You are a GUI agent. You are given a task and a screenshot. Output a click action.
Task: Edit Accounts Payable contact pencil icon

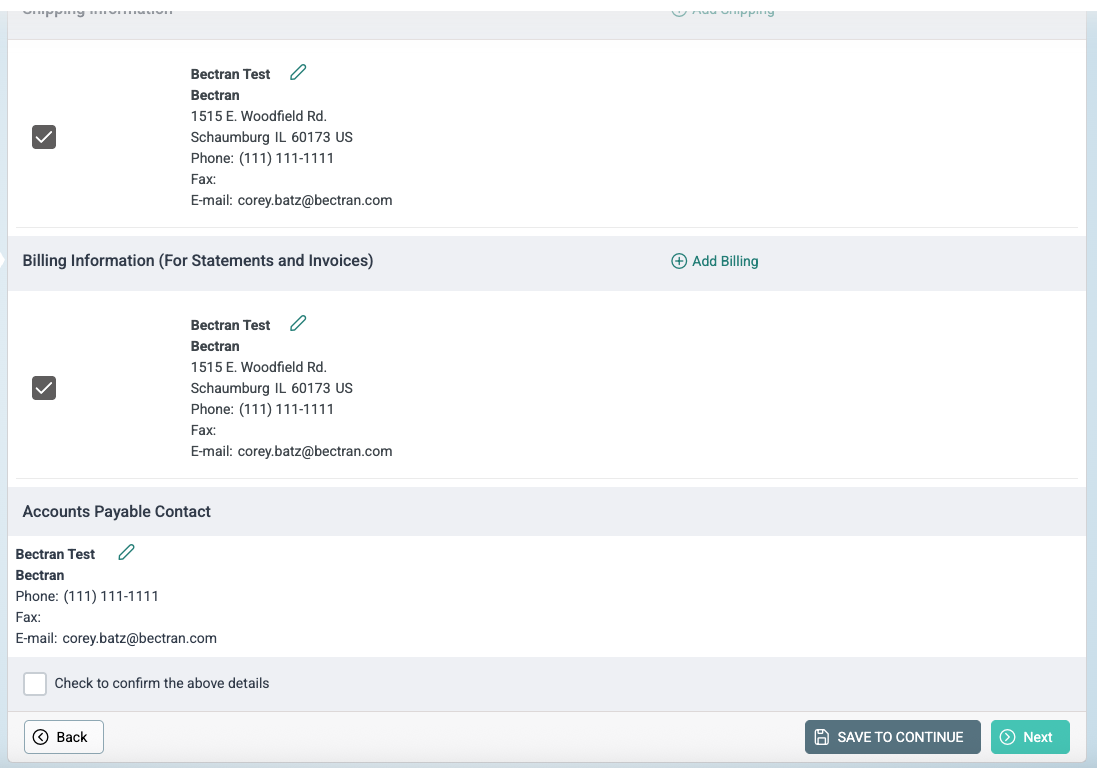(126, 552)
